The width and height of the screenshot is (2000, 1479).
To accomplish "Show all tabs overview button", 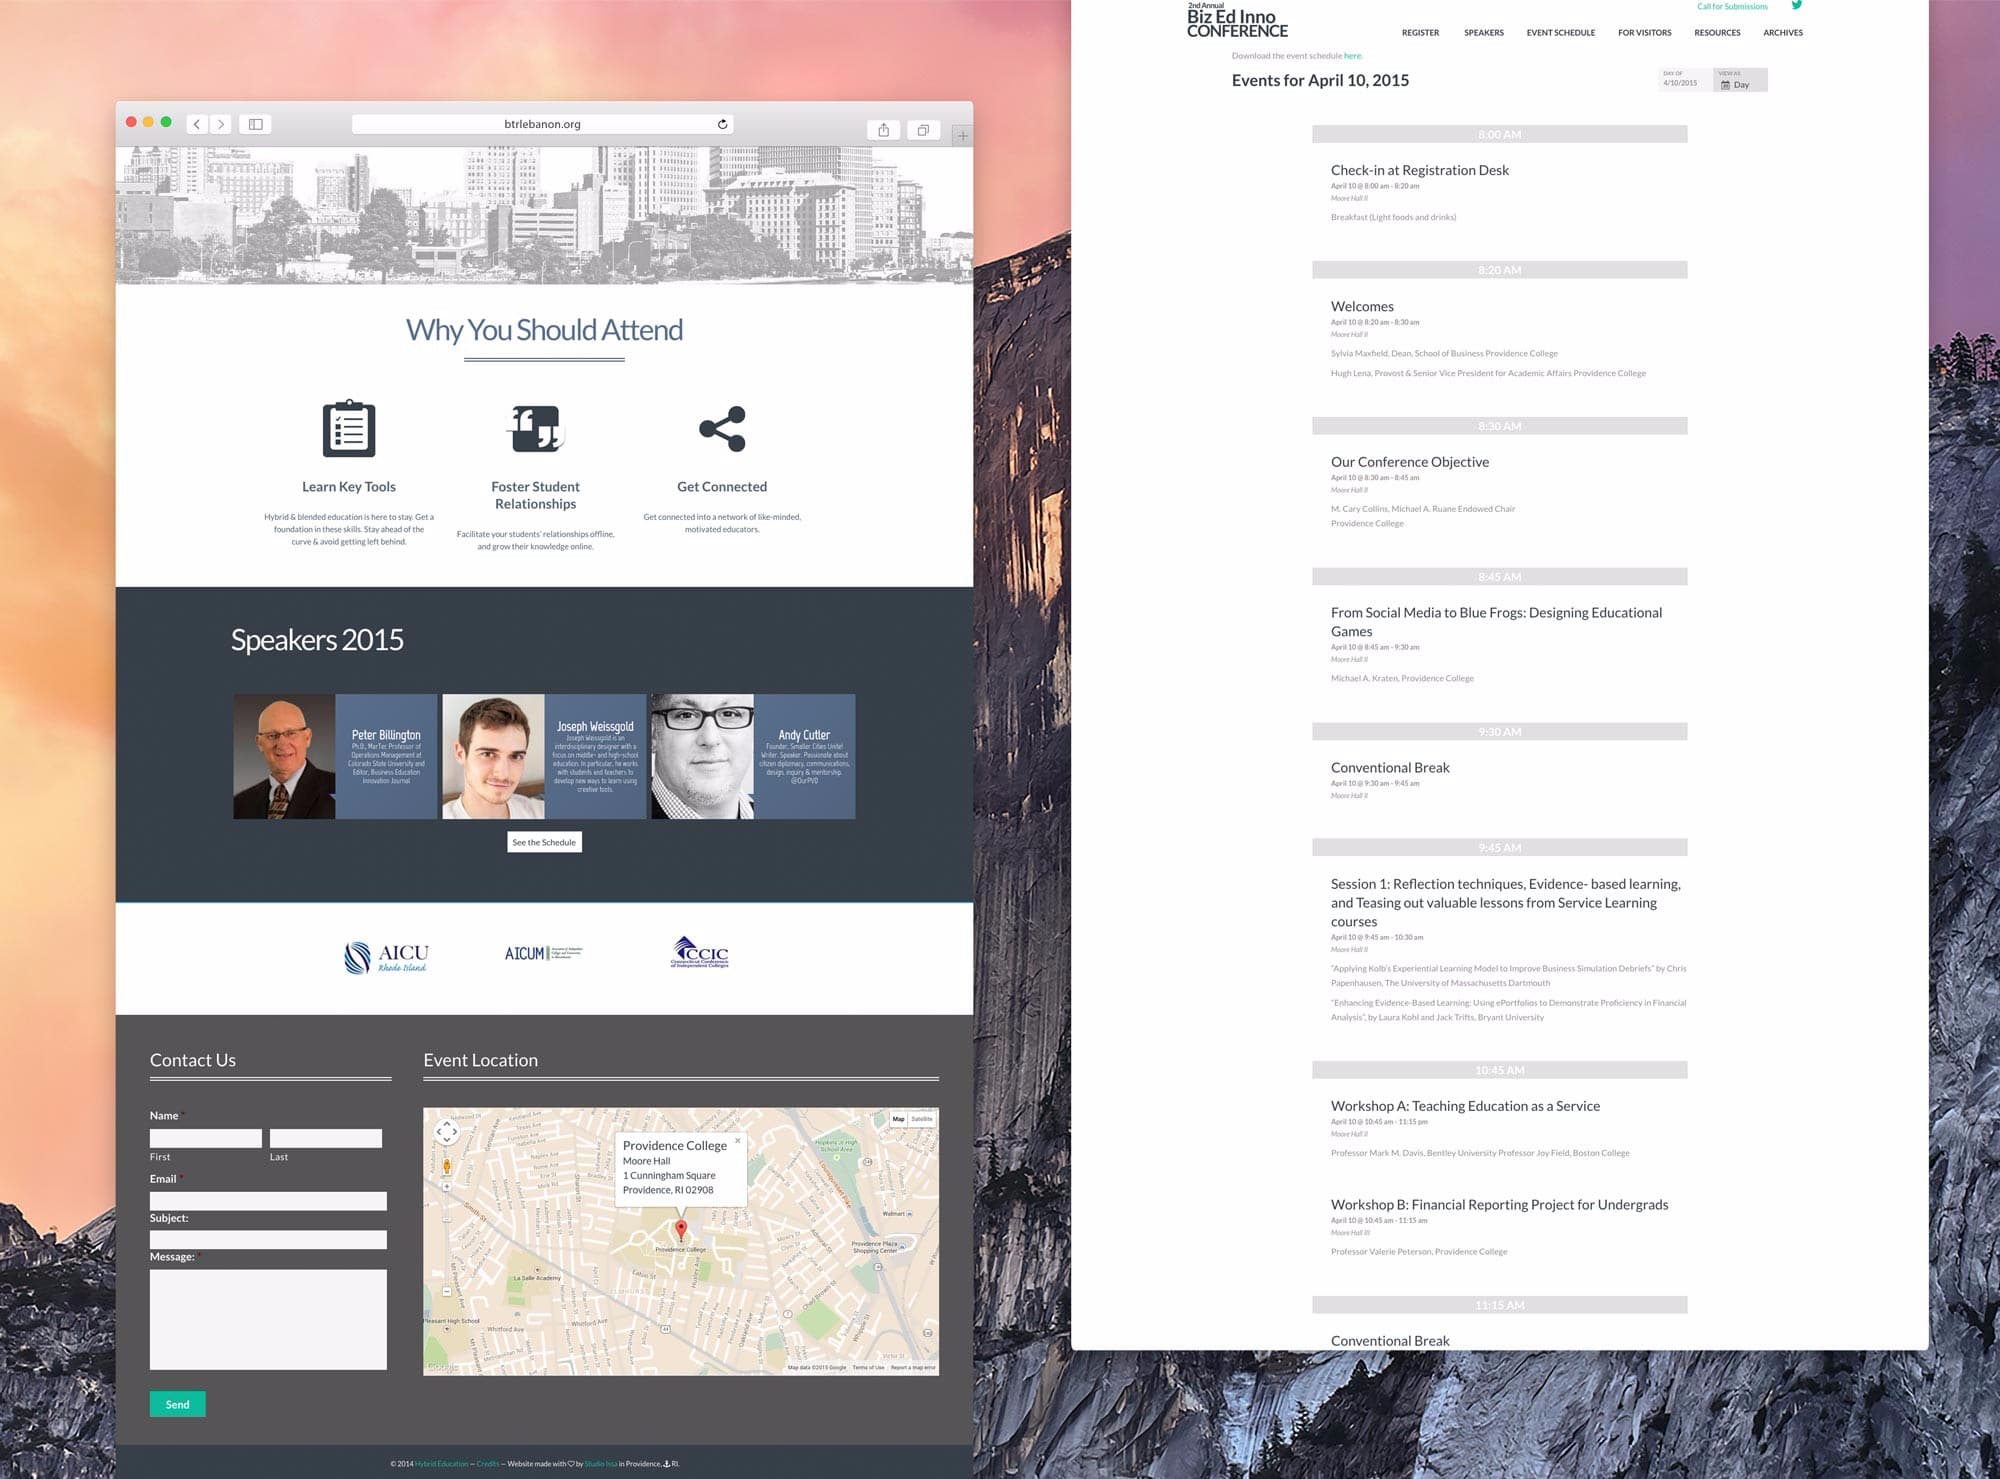I will [923, 130].
